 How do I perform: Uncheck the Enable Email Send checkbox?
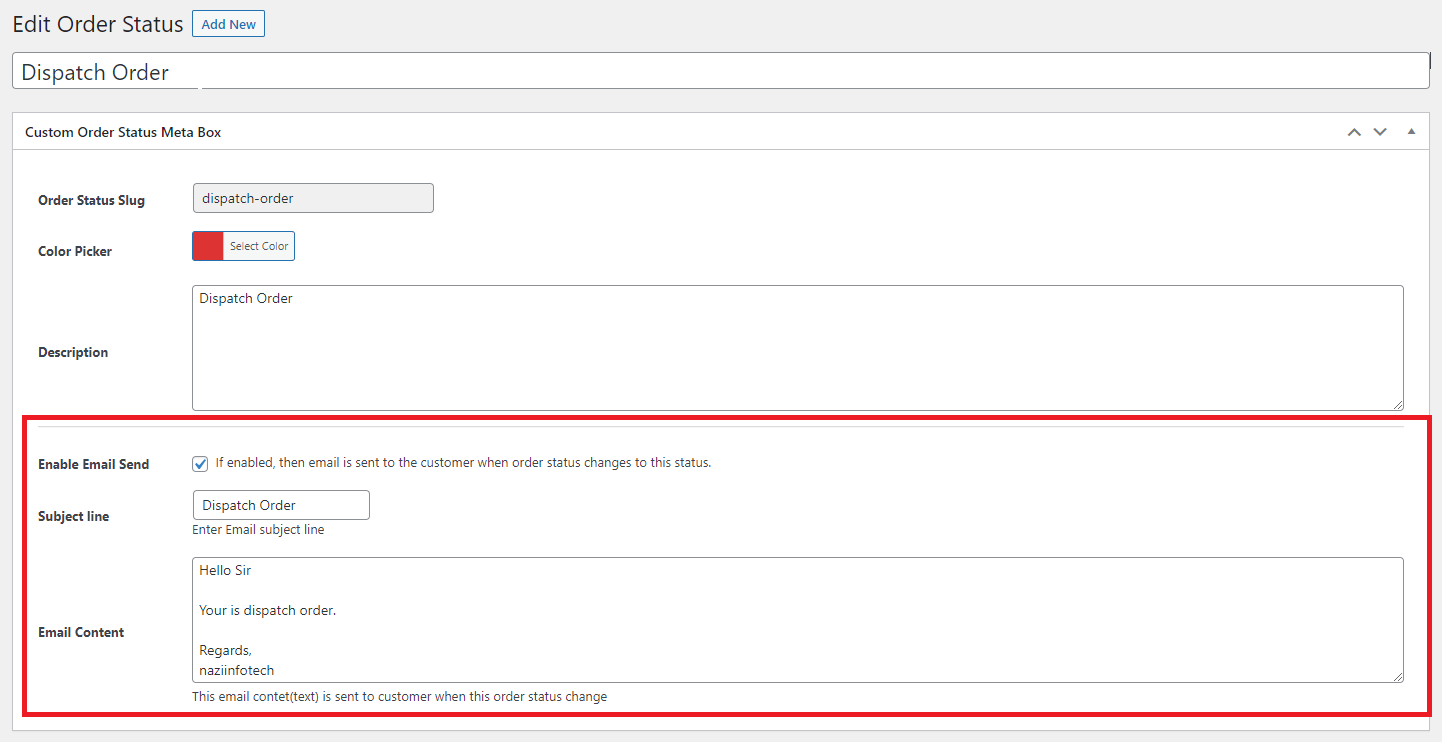click(201, 464)
